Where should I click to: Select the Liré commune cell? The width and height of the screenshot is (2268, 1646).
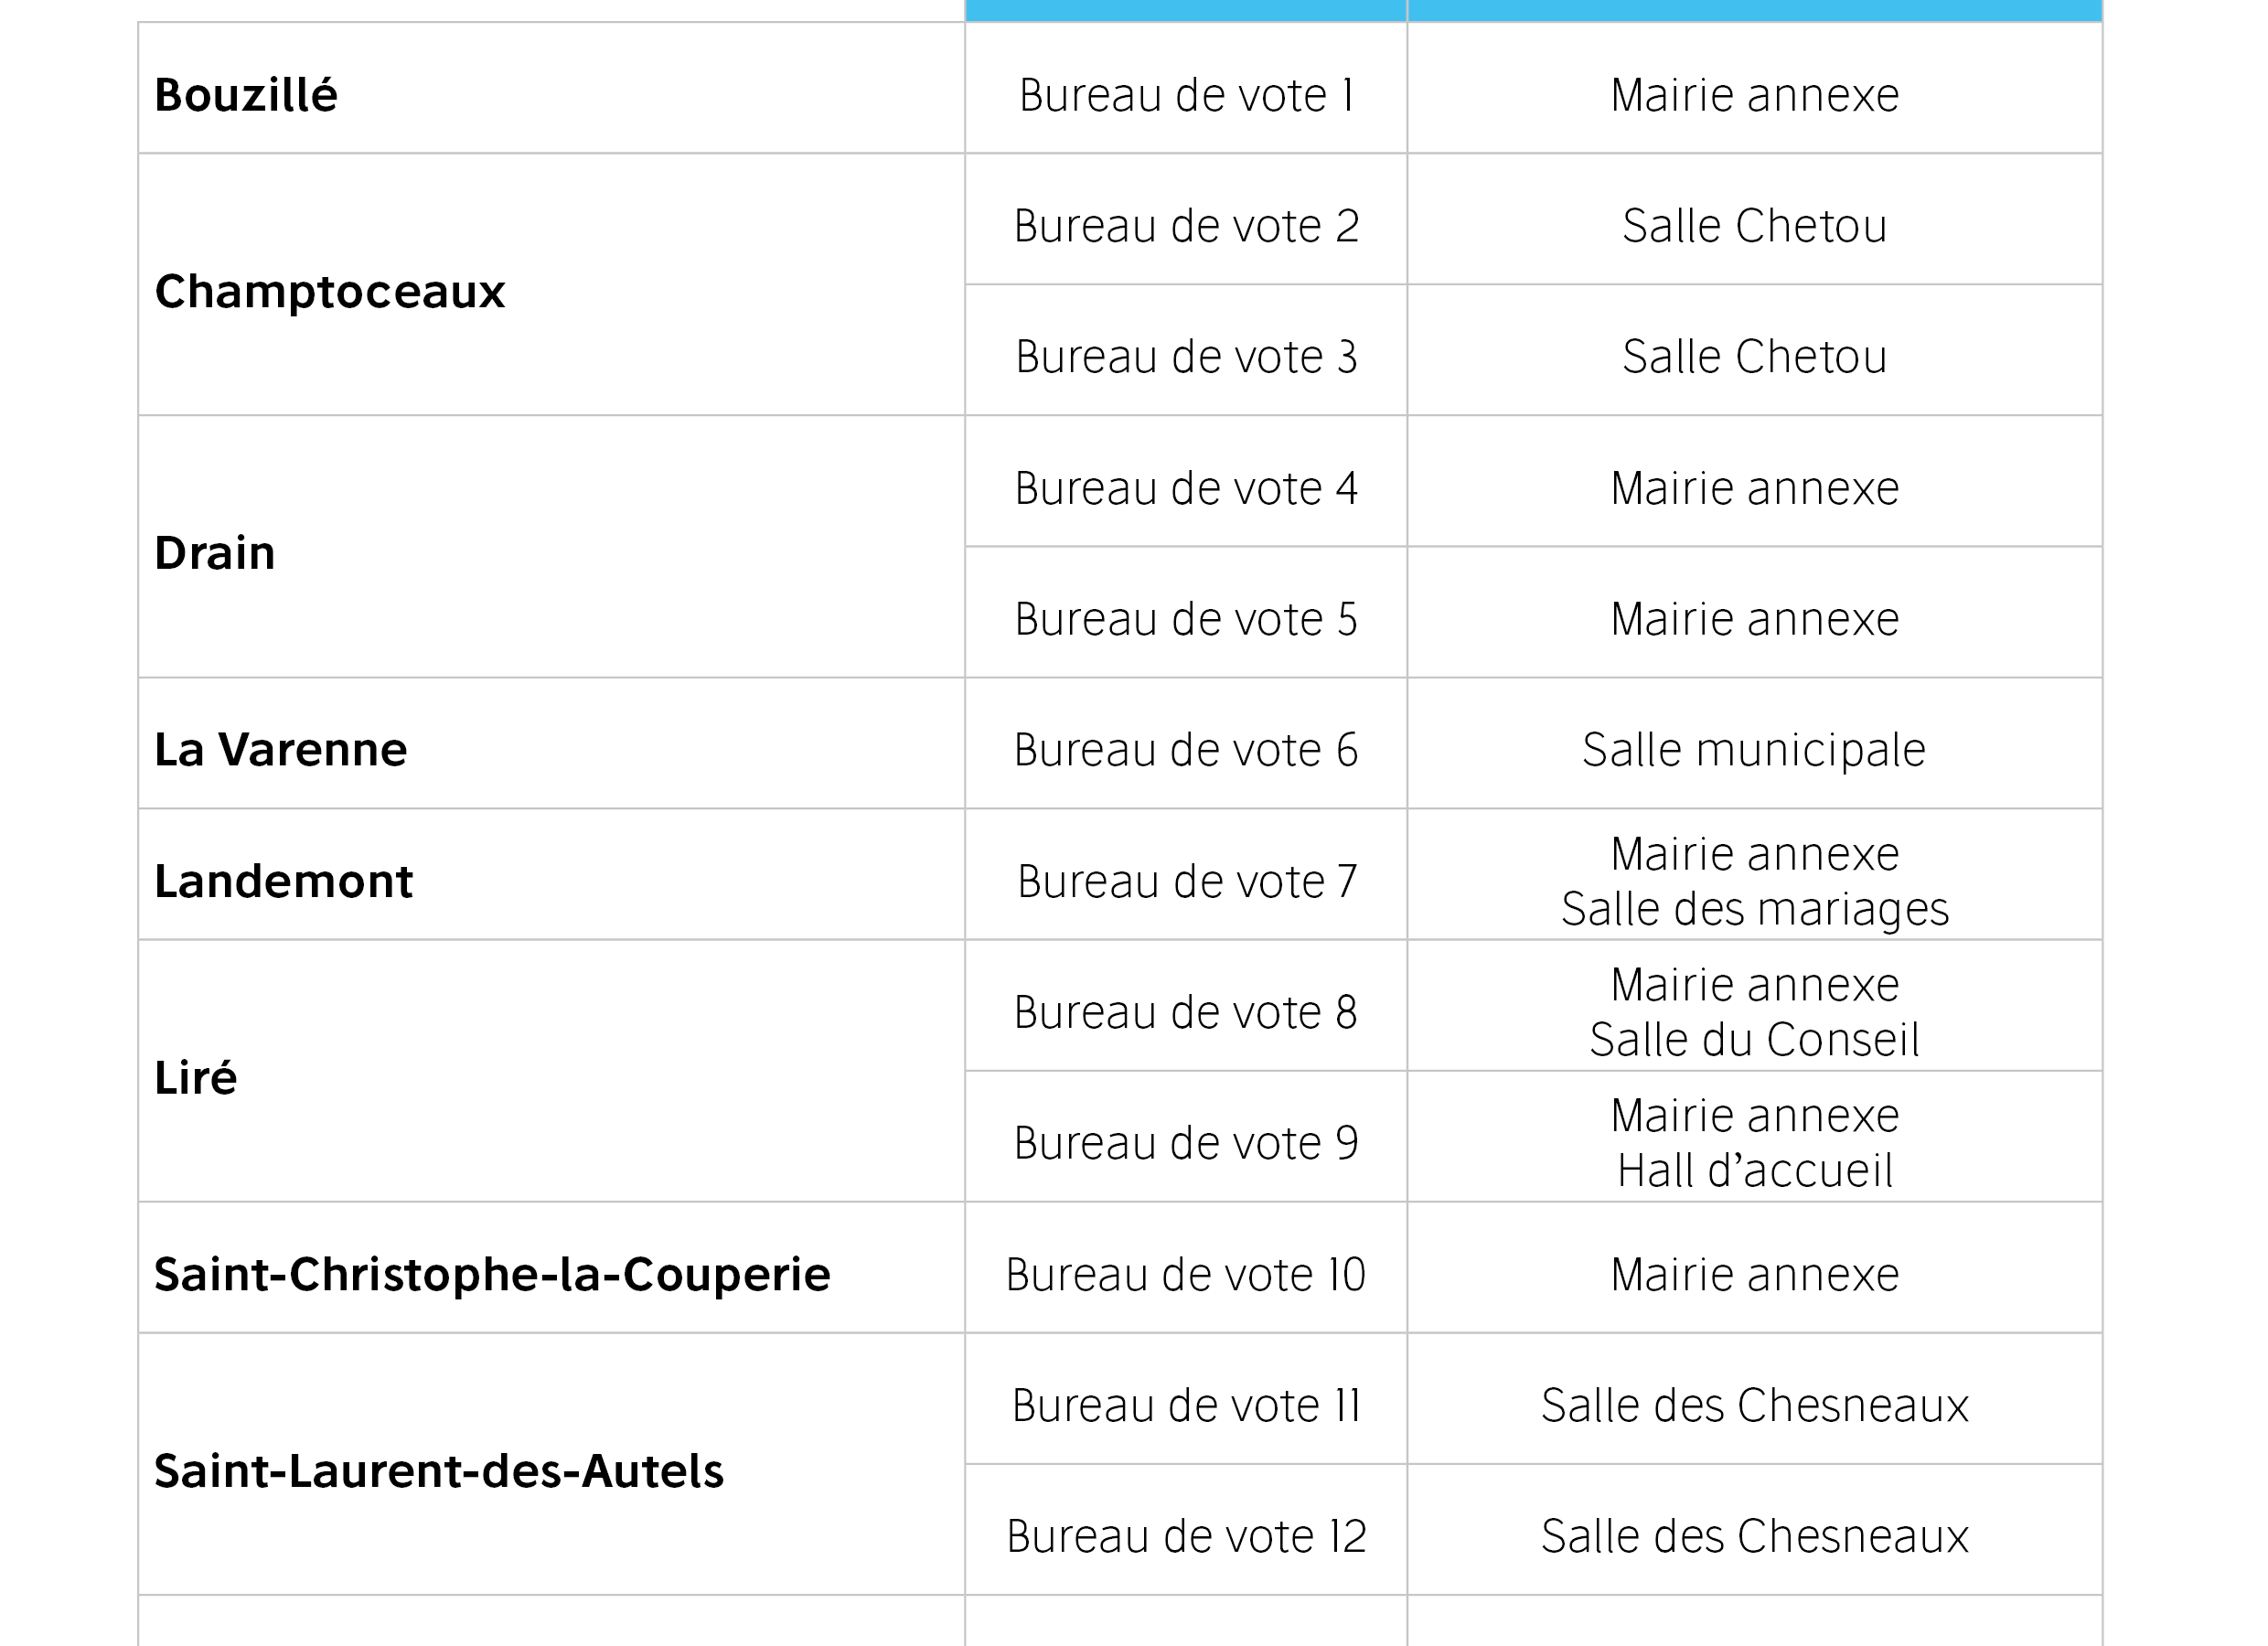(196, 1078)
